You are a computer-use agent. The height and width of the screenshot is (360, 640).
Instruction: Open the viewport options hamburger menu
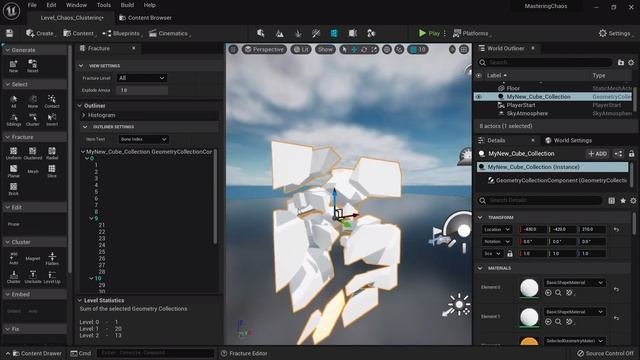coord(233,49)
